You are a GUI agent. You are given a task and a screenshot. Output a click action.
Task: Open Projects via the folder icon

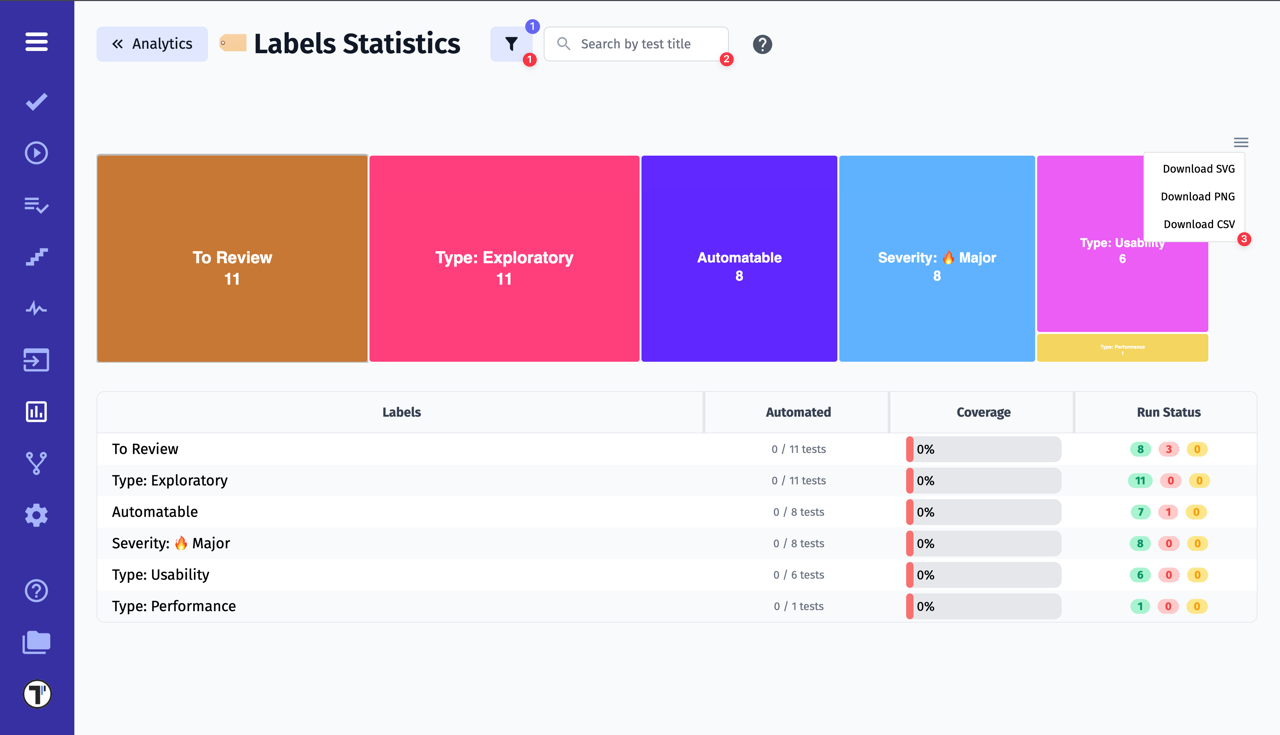36,642
